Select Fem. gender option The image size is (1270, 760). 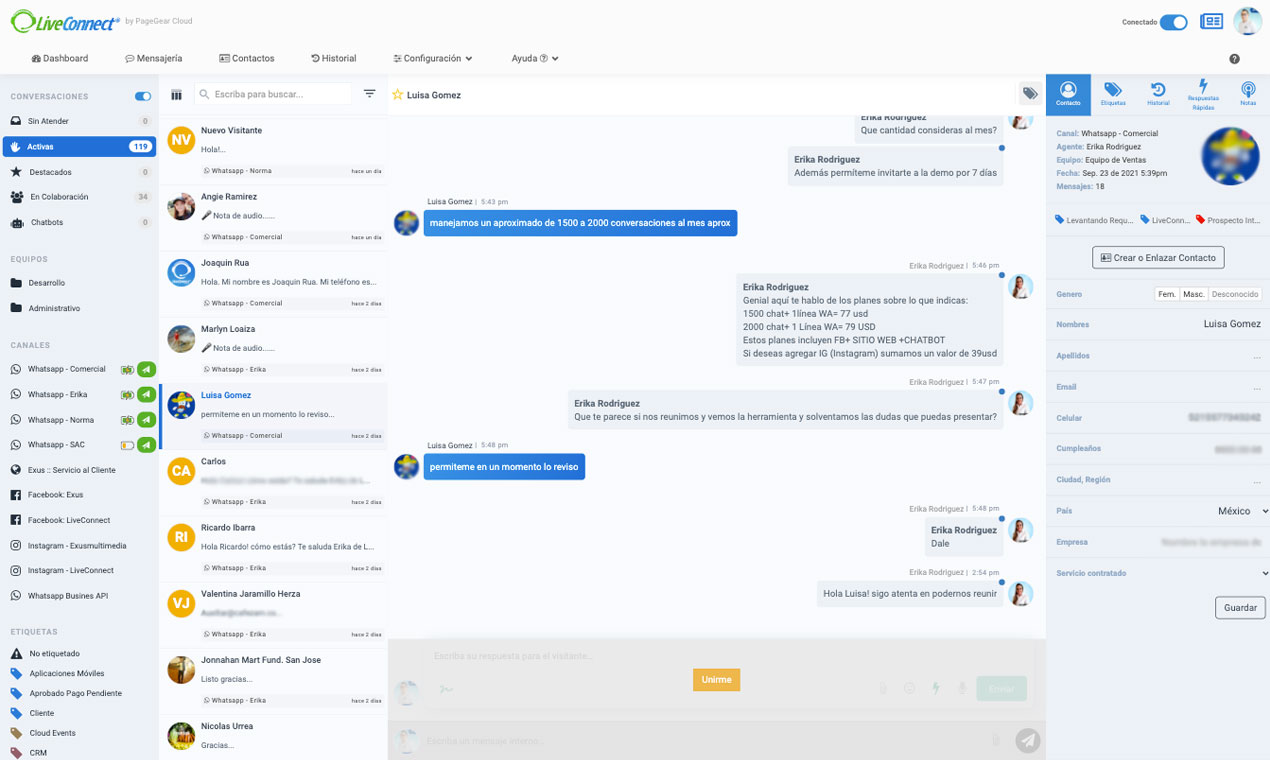click(x=1166, y=294)
